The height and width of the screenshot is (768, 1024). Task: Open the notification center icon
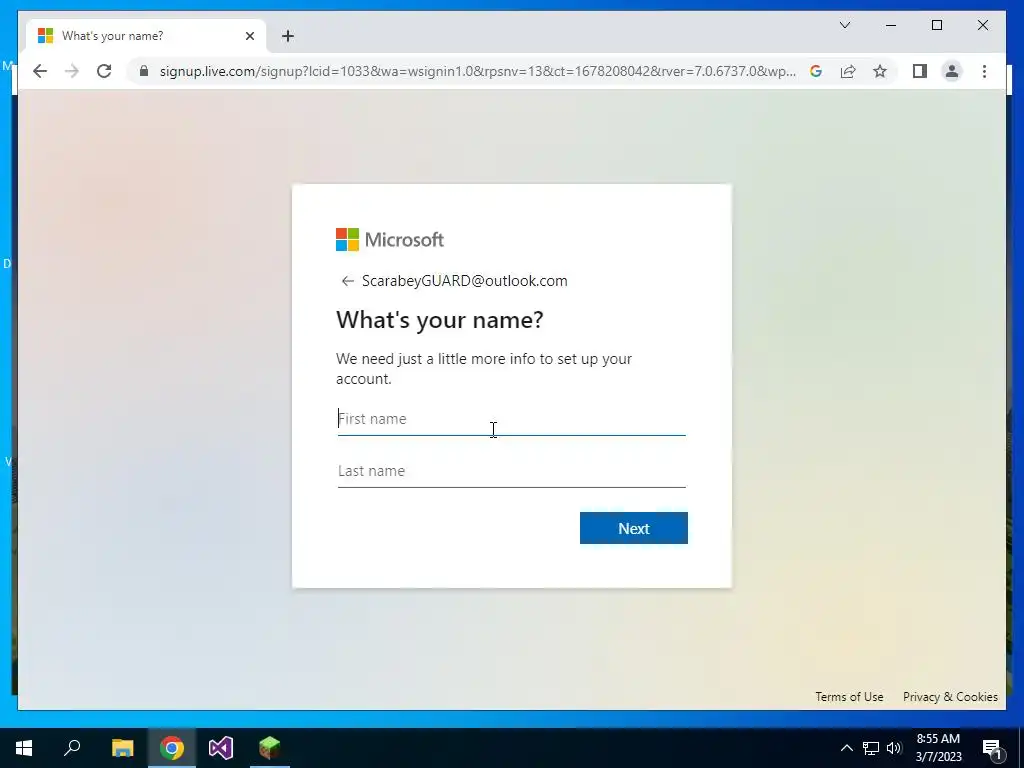pos(993,748)
